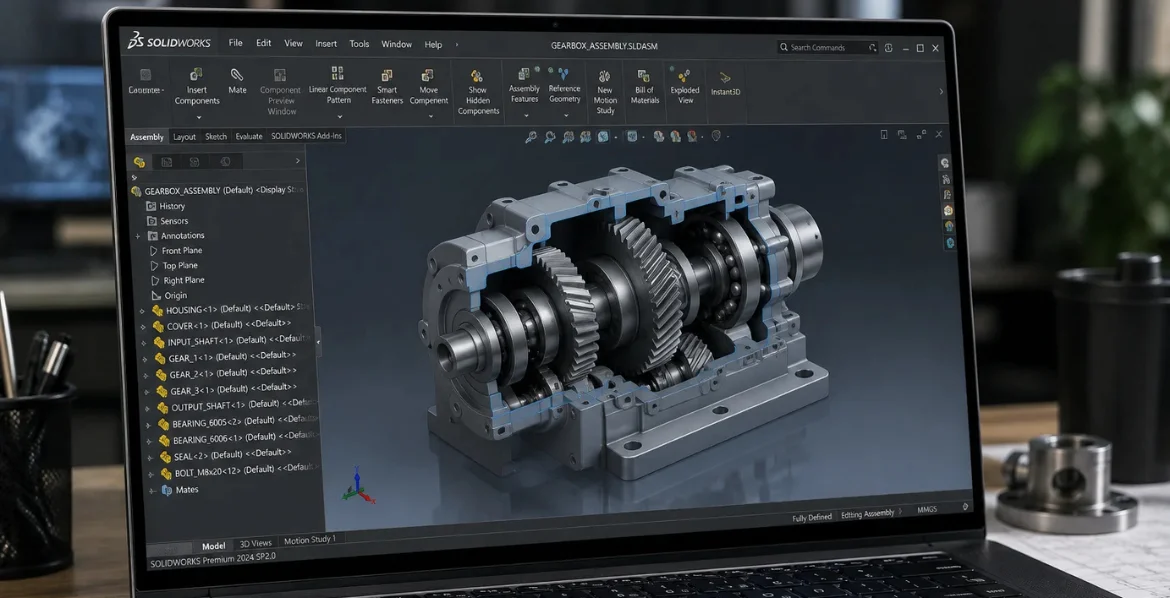Expand the GEAR_1<1> component node
1170x598 pixels.
(146, 359)
